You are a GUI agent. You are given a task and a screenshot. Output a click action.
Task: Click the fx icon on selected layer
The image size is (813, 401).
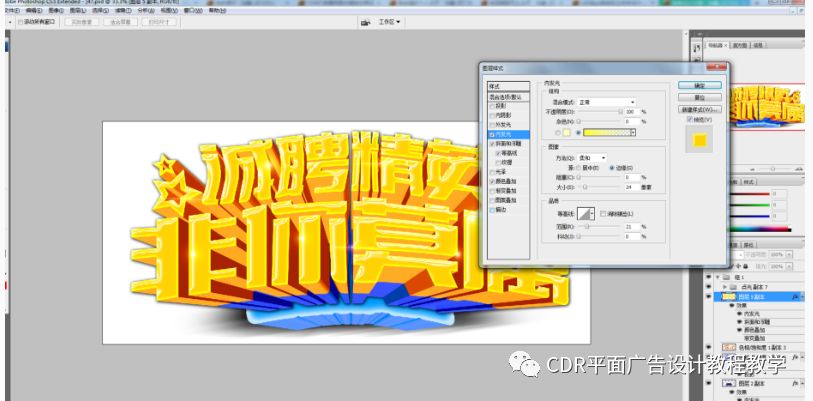pyautogui.click(x=795, y=296)
